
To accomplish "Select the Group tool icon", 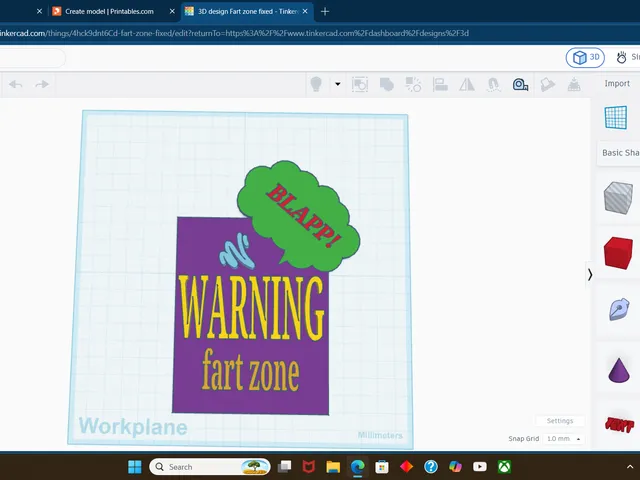I will coord(387,84).
